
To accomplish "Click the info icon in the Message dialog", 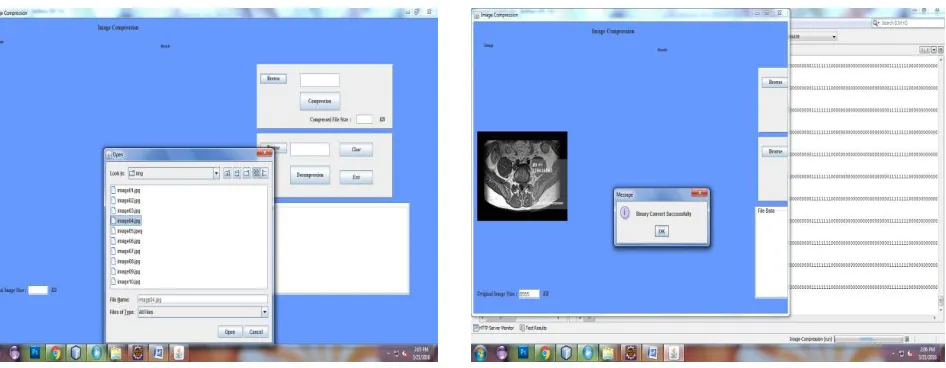I will point(625,213).
